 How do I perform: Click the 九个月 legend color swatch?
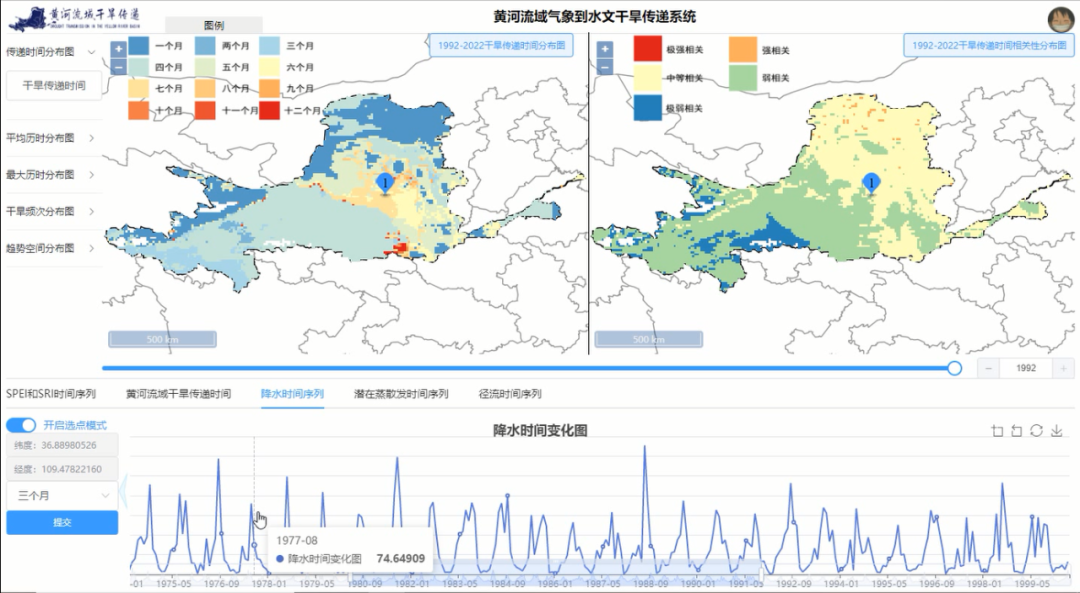(270, 89)
